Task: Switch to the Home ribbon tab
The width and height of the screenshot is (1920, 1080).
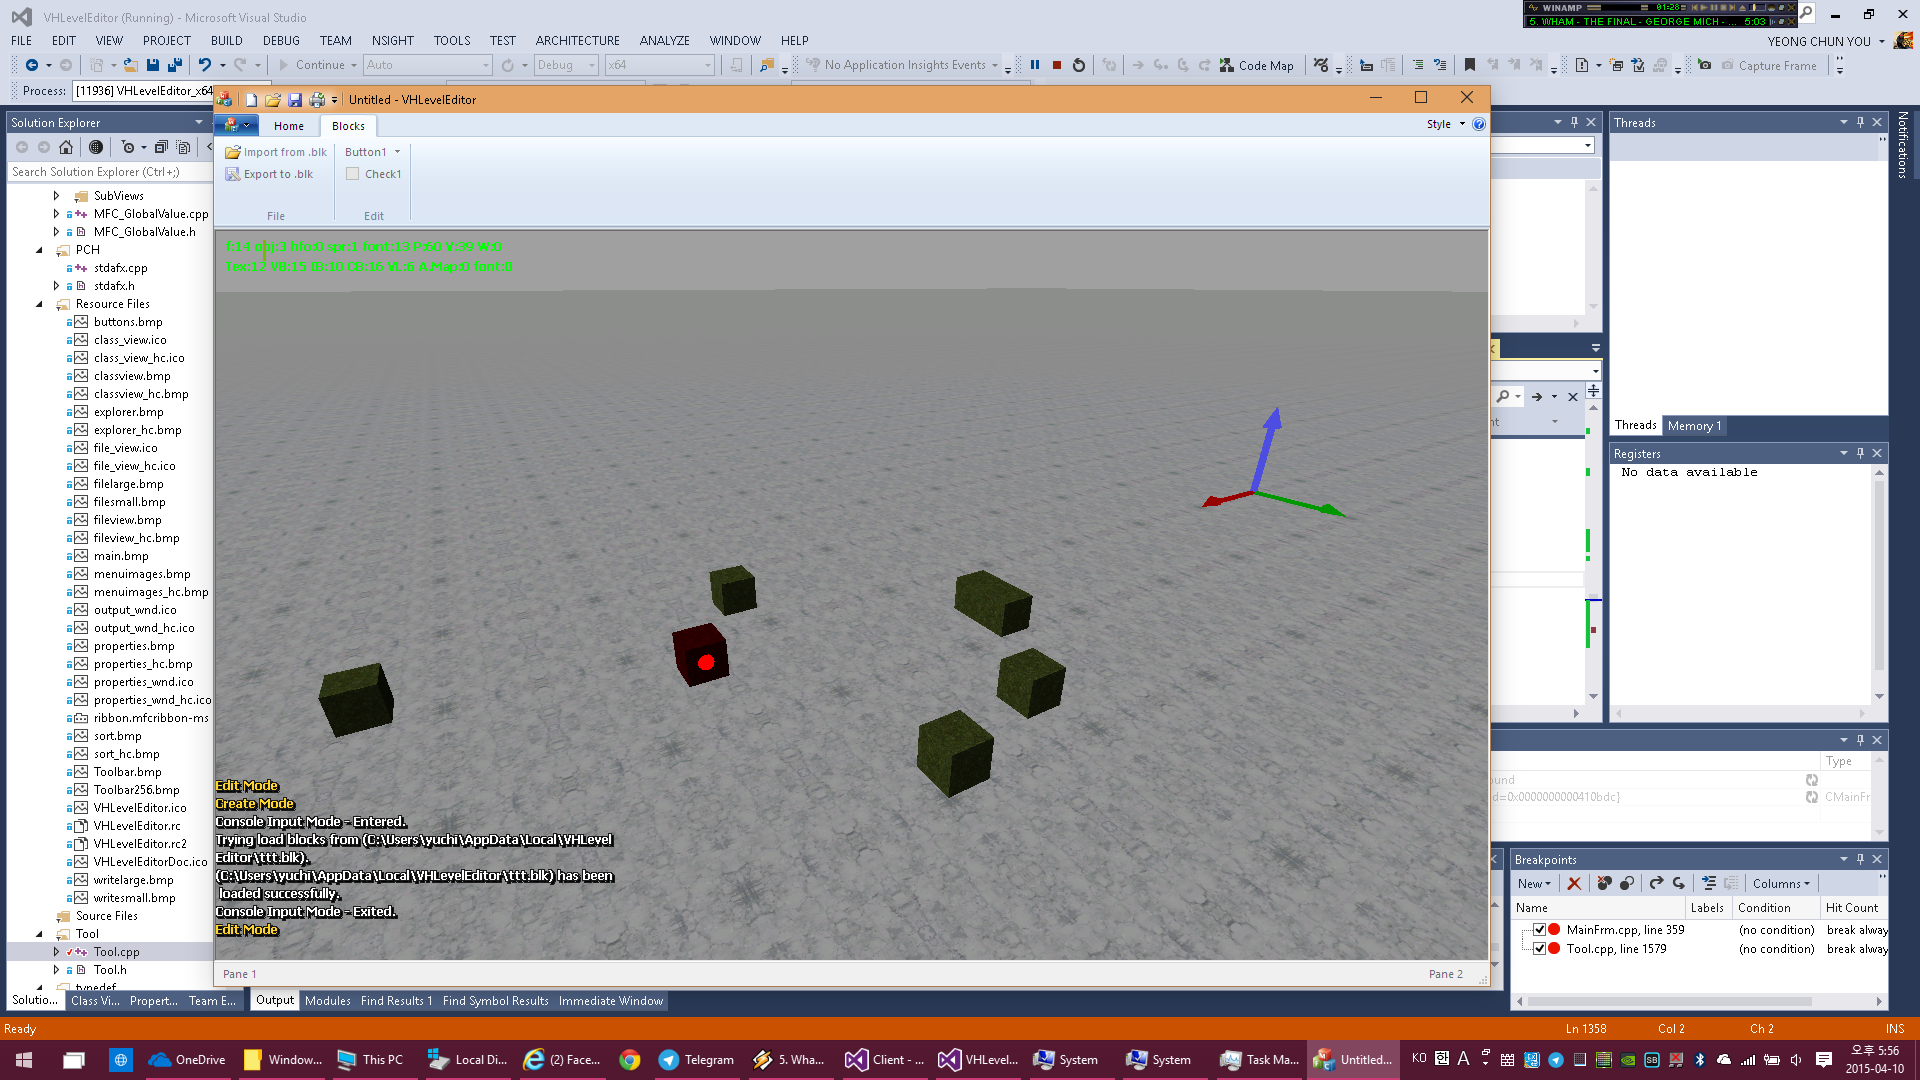Action: (288, 126)
